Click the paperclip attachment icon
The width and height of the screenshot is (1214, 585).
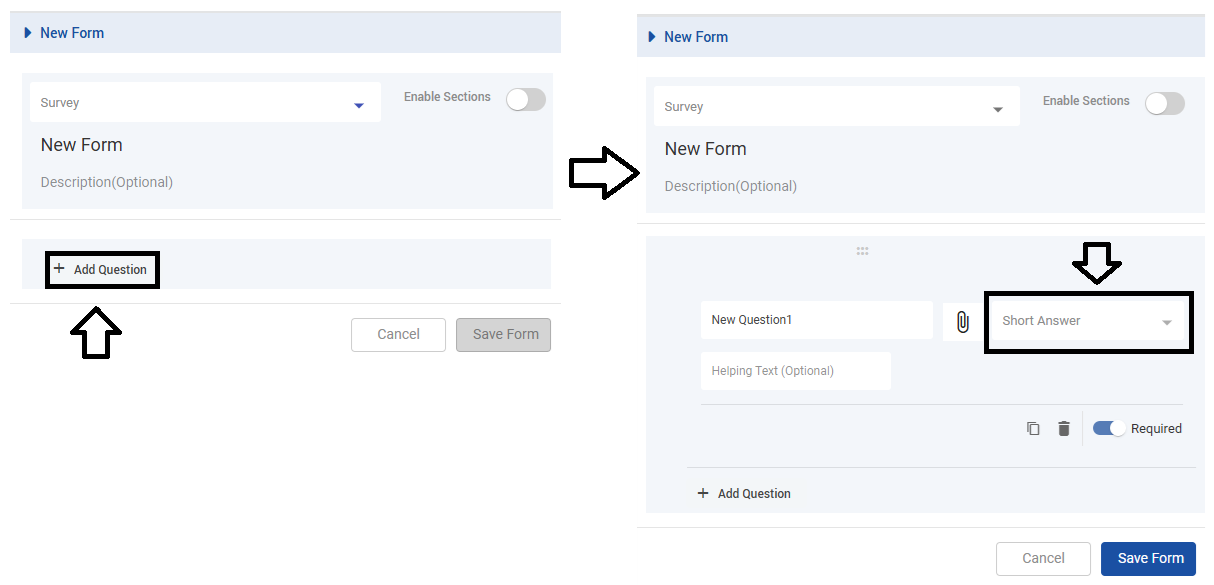point(962,322)
